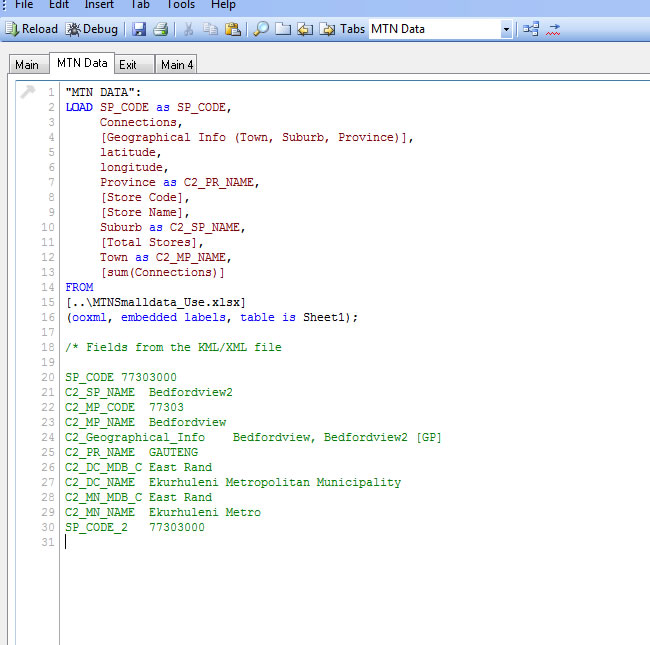
Task: Open the Main 4 script tab
Action: coord(177,65)
